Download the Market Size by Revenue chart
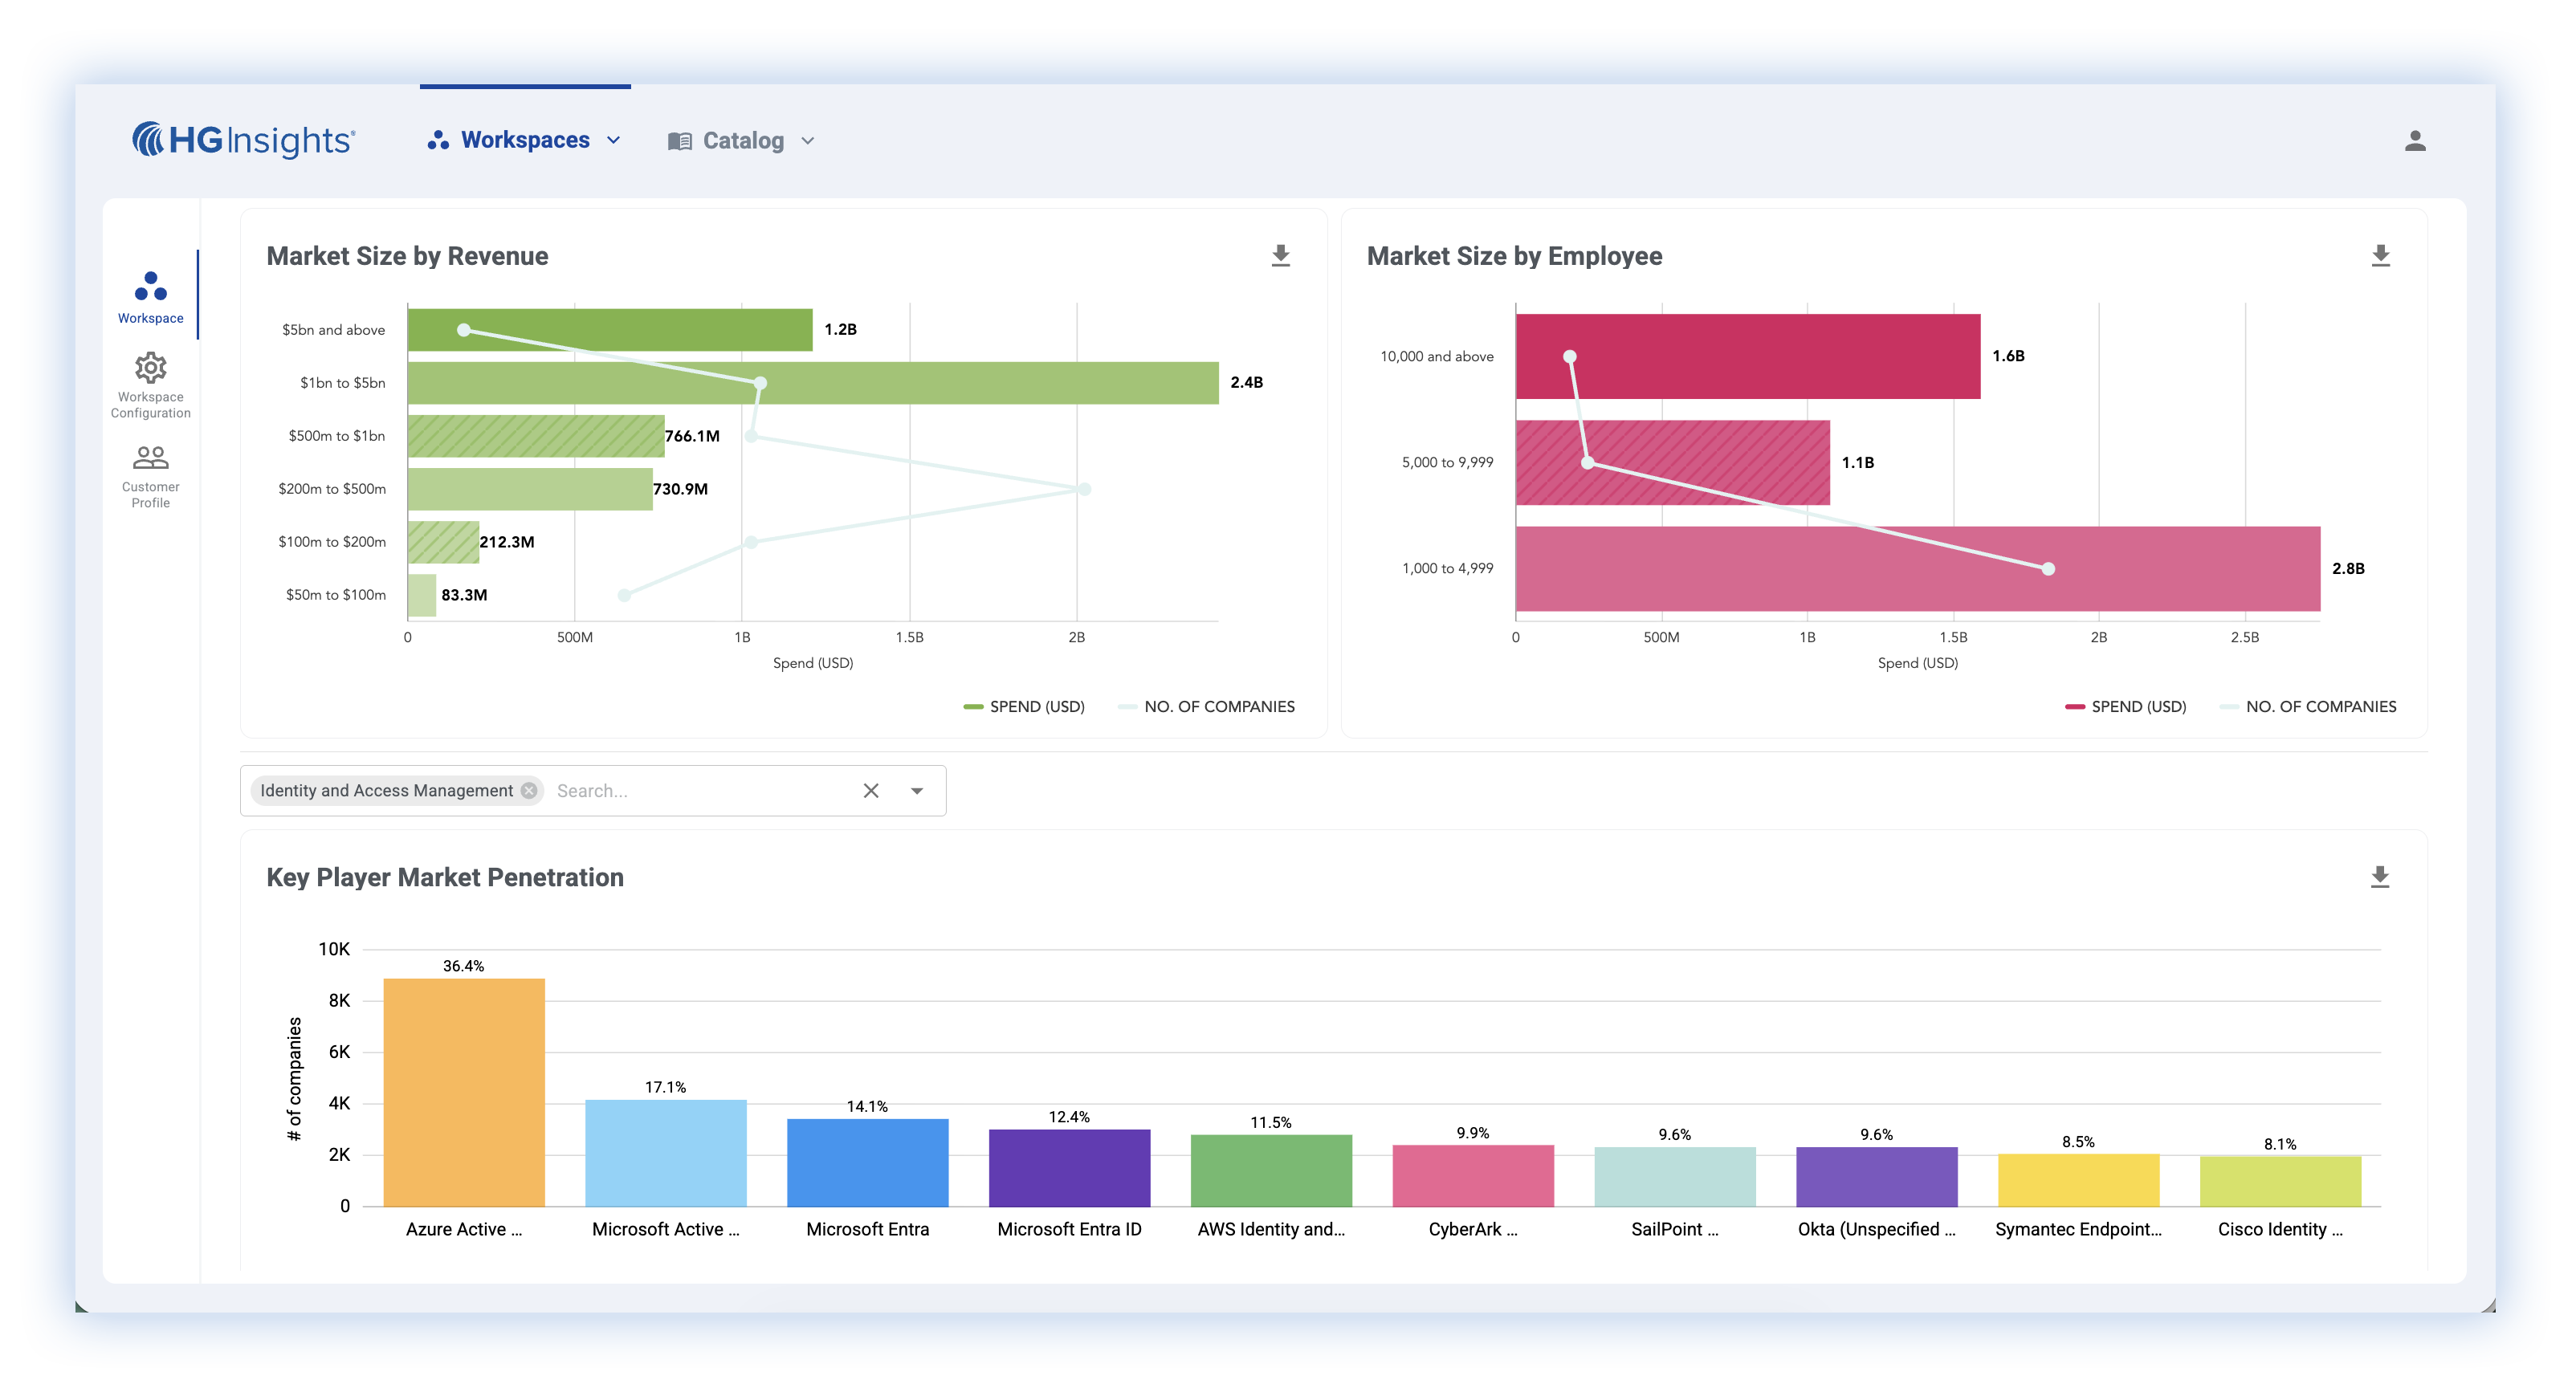The height and width of the screenshot is (1388, 2576). [x=1280, y=256]
